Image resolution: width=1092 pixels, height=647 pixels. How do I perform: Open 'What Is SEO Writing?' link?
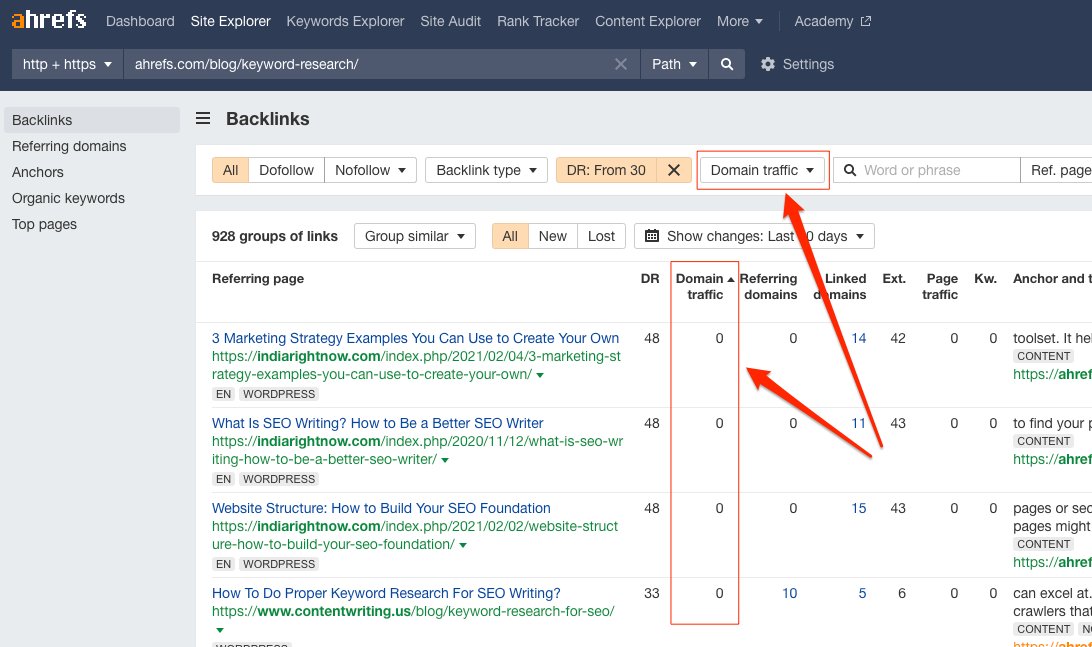click(x=377, y=423)
